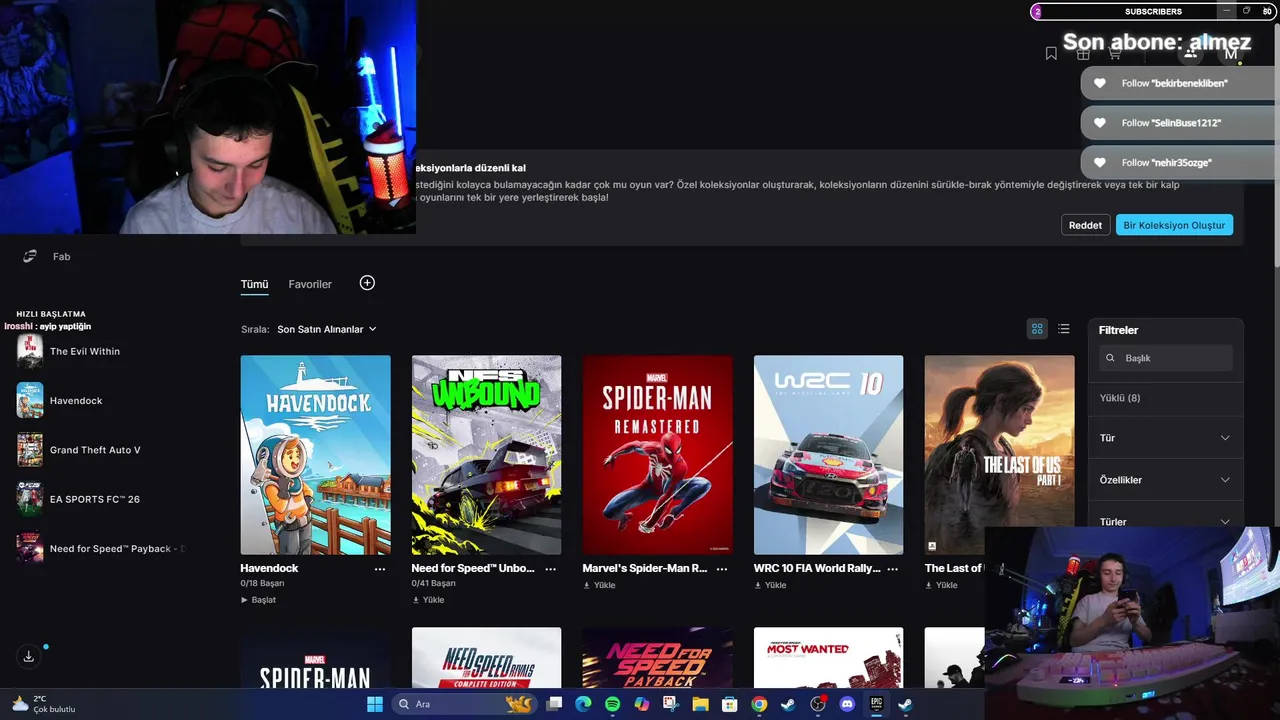Open the downloads icon in sidebar

pyautogui.click(x=29, y=656)
